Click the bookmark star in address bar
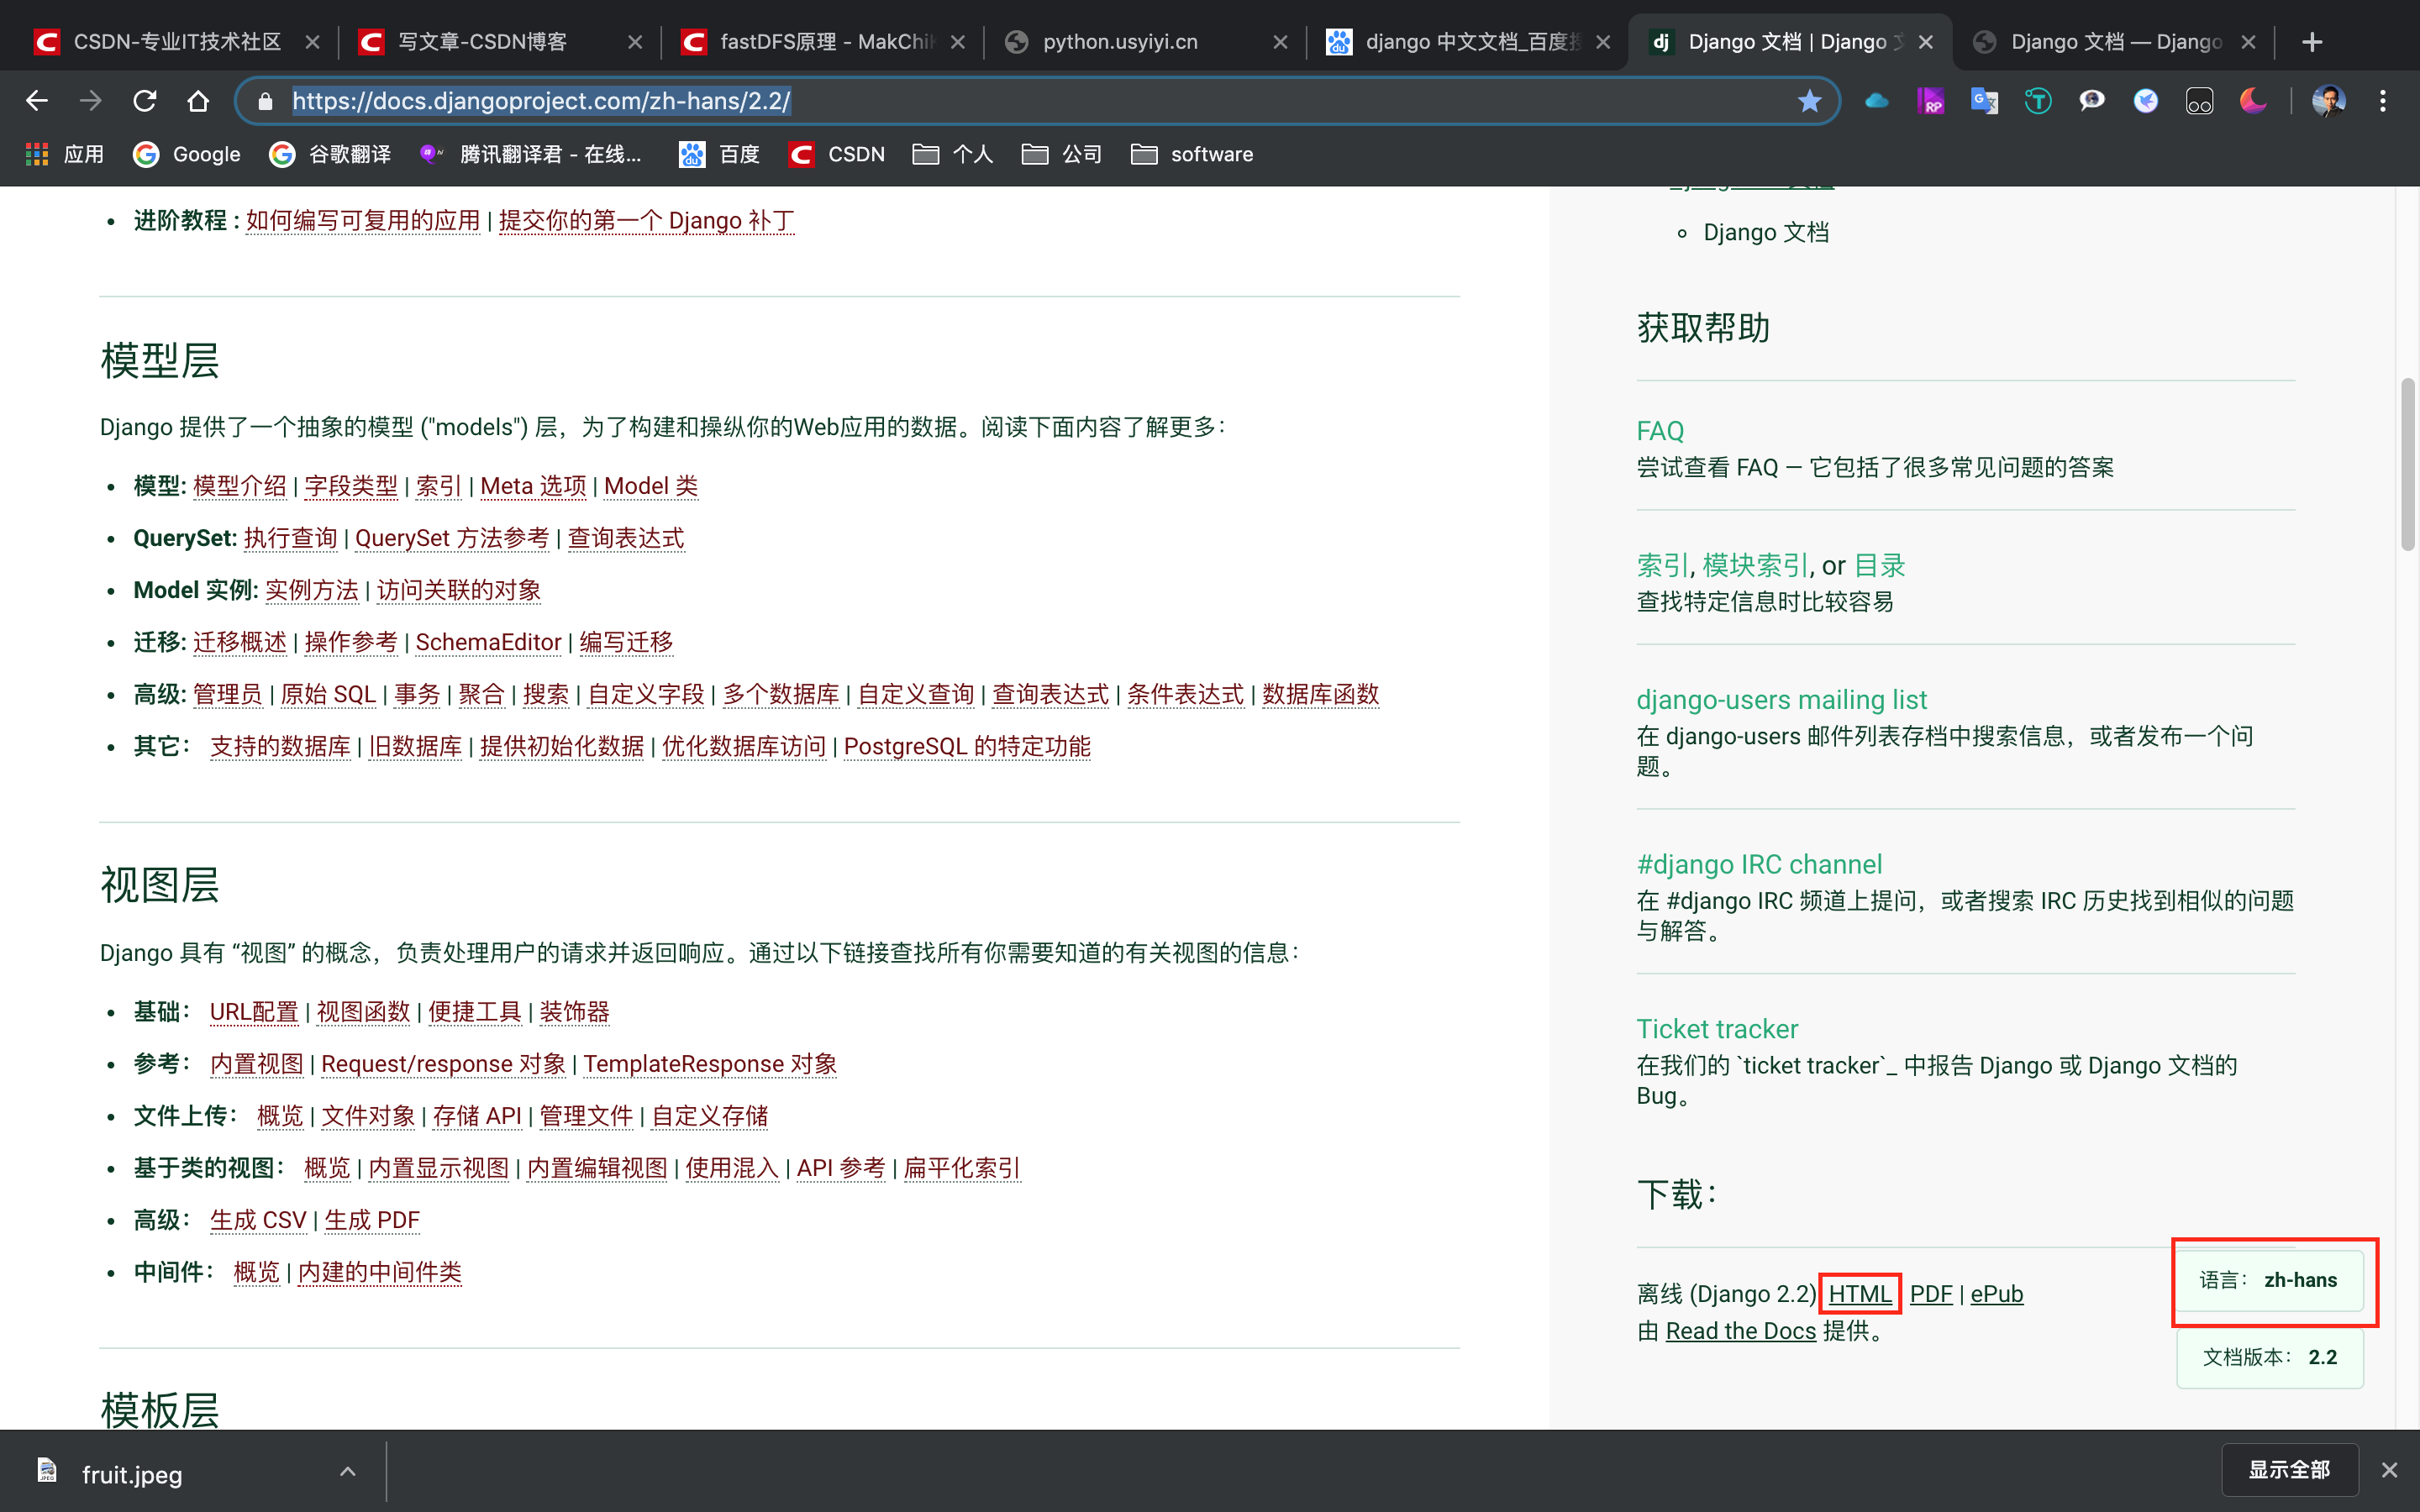2420x1512 pixels. tap(1809, 101)
